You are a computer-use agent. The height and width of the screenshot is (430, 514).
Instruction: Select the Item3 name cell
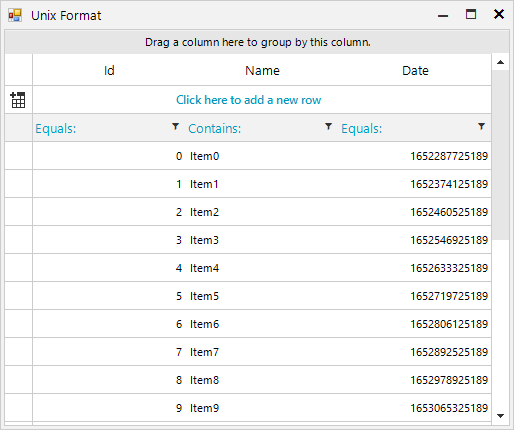point(262,240)
